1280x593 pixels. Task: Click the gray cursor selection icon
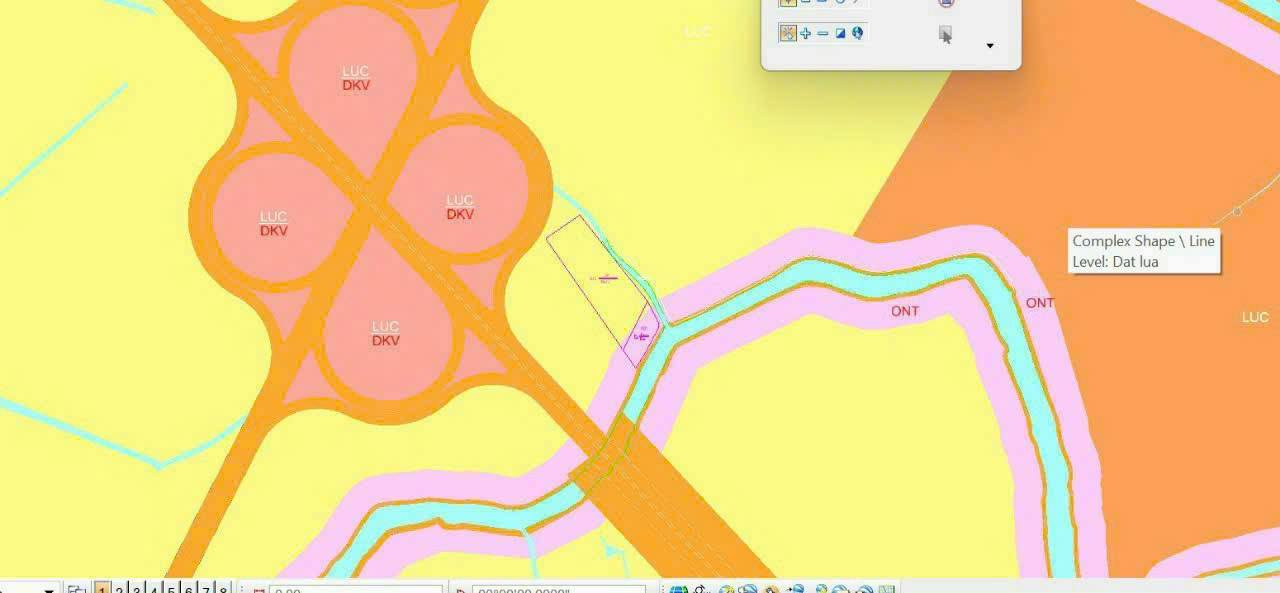[945, 35]
